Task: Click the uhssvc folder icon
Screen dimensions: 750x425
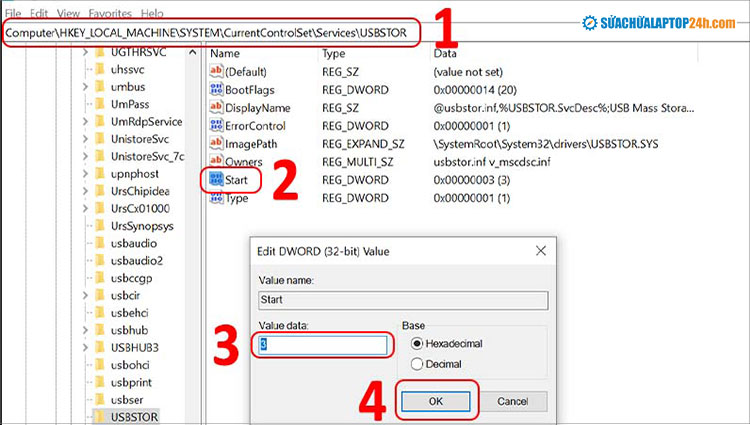Action: click(100, 69)
